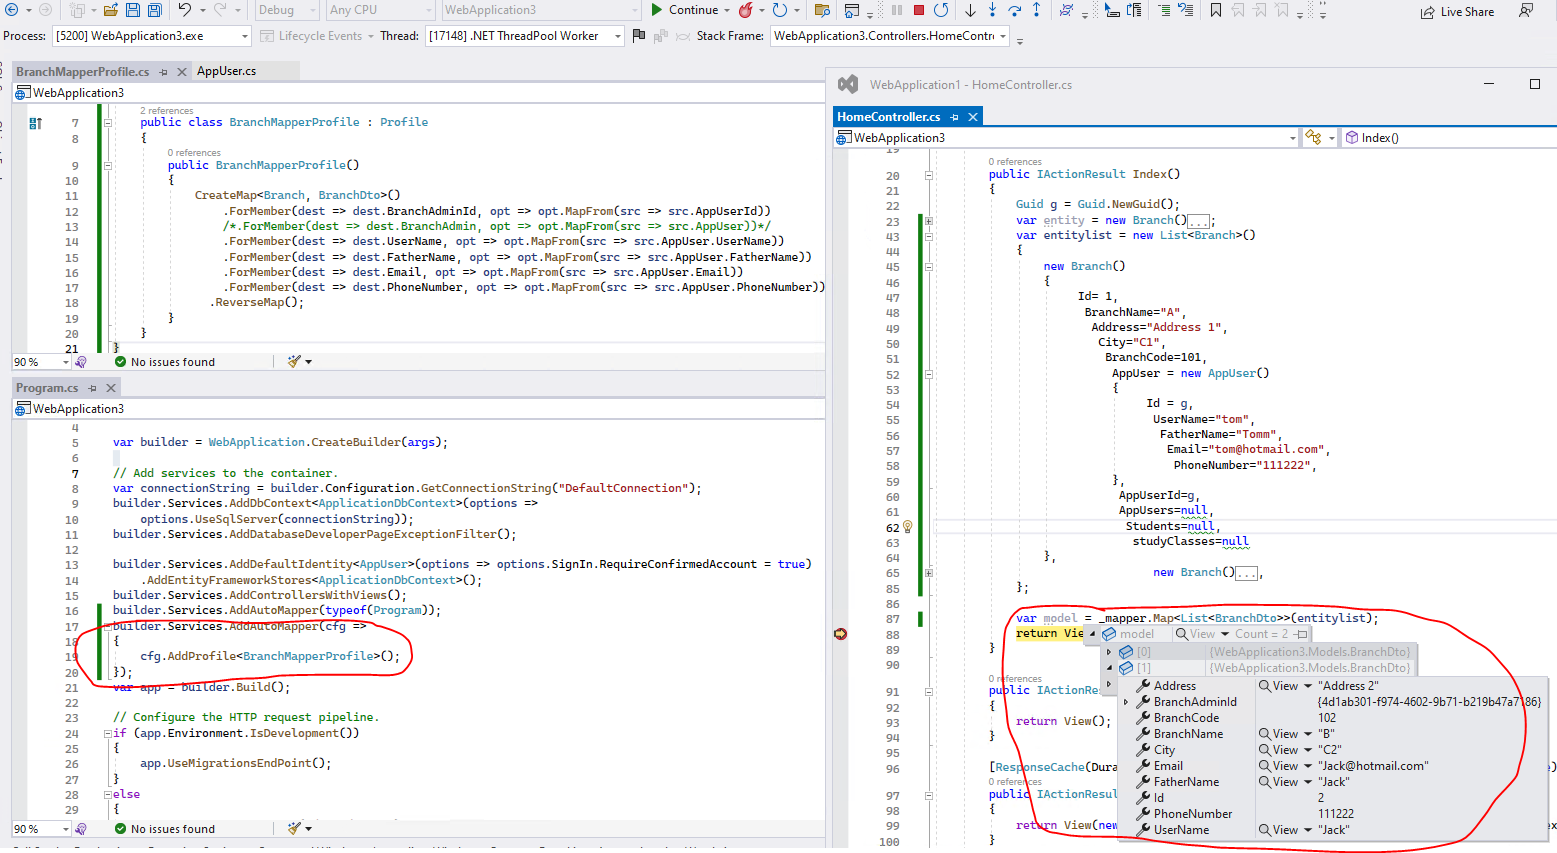Image resolution: width=1557 pixels, height=853 pixels.
Task: Click the Live Share button
Action: point(1457,11)
